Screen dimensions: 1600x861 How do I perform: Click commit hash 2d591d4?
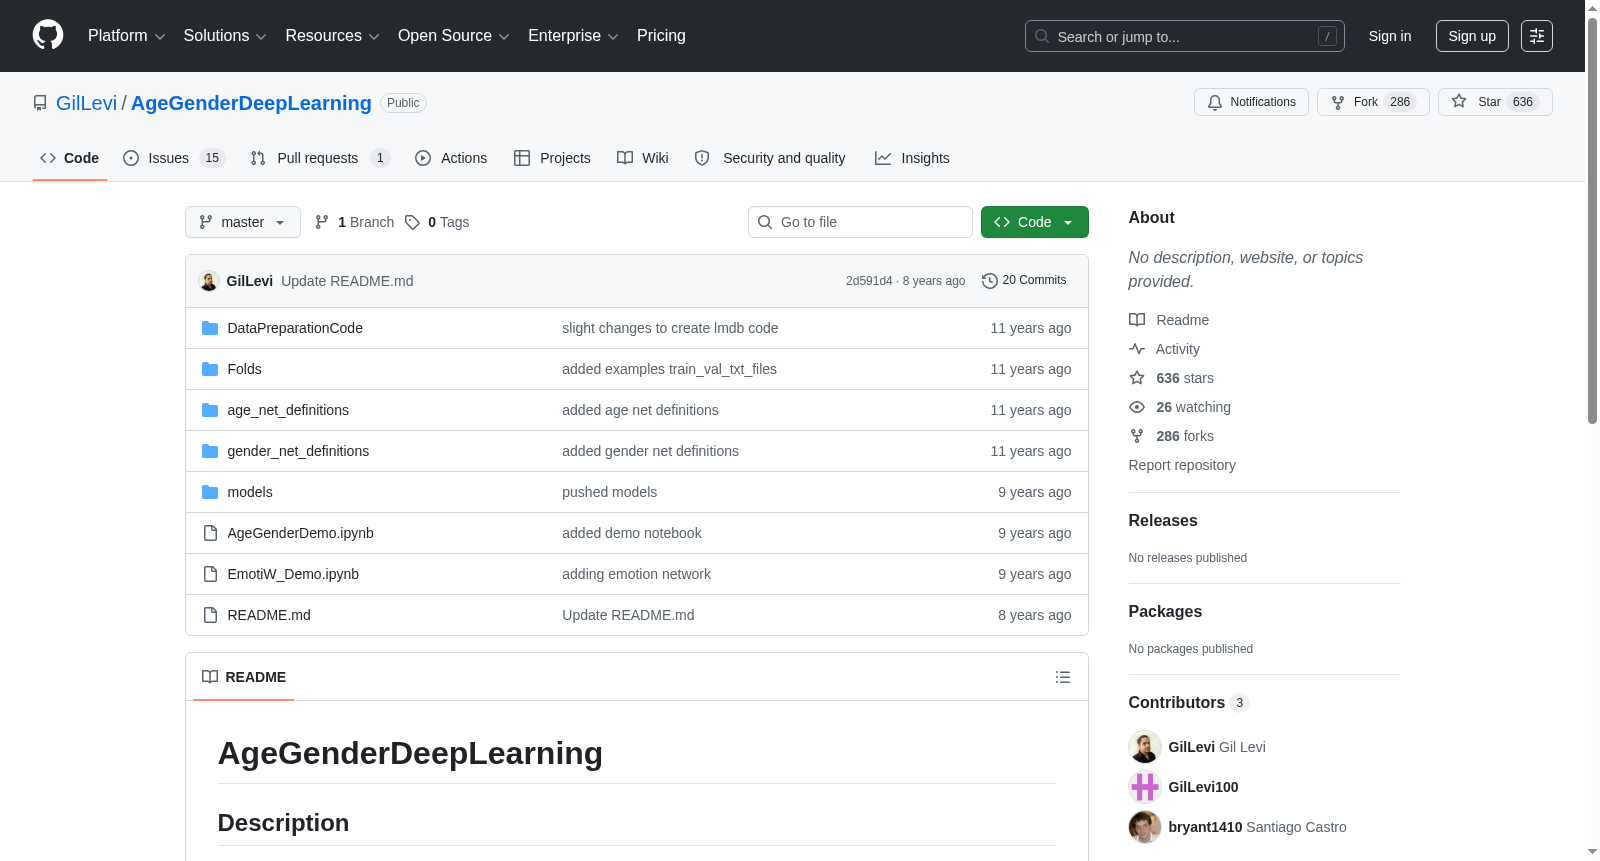(869, 281)
